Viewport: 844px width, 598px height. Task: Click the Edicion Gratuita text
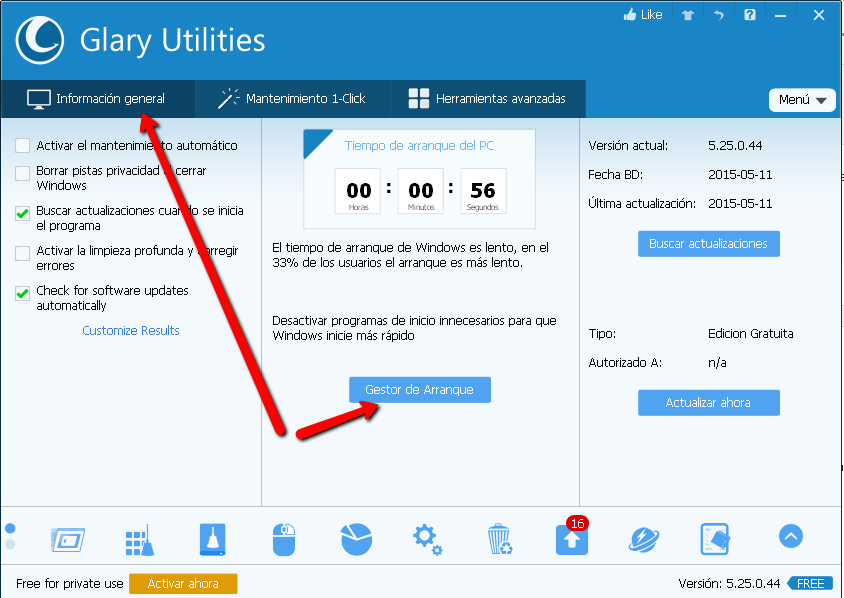(x=751, y=334)
